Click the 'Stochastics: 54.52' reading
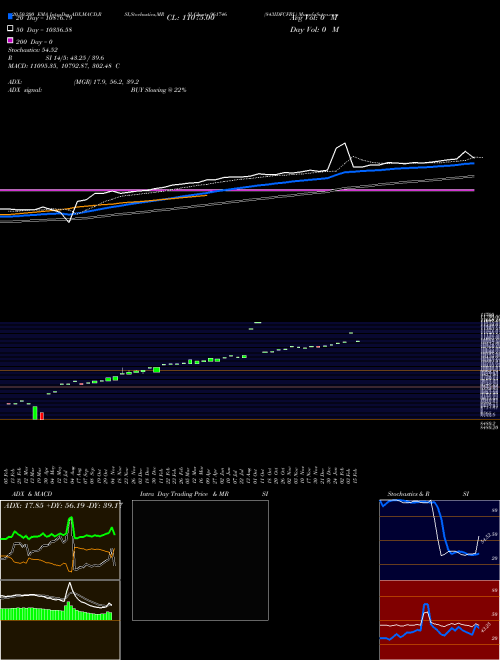 coord(33,50)
